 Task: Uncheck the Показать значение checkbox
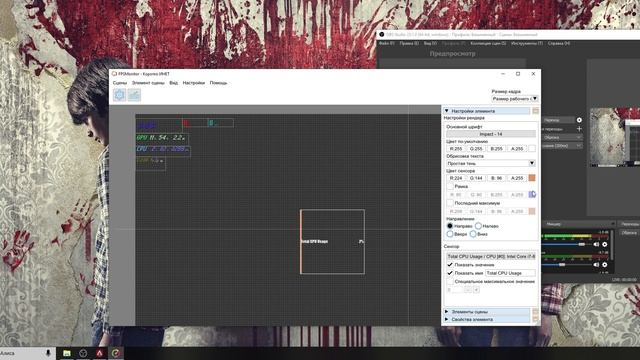(450, 264)
